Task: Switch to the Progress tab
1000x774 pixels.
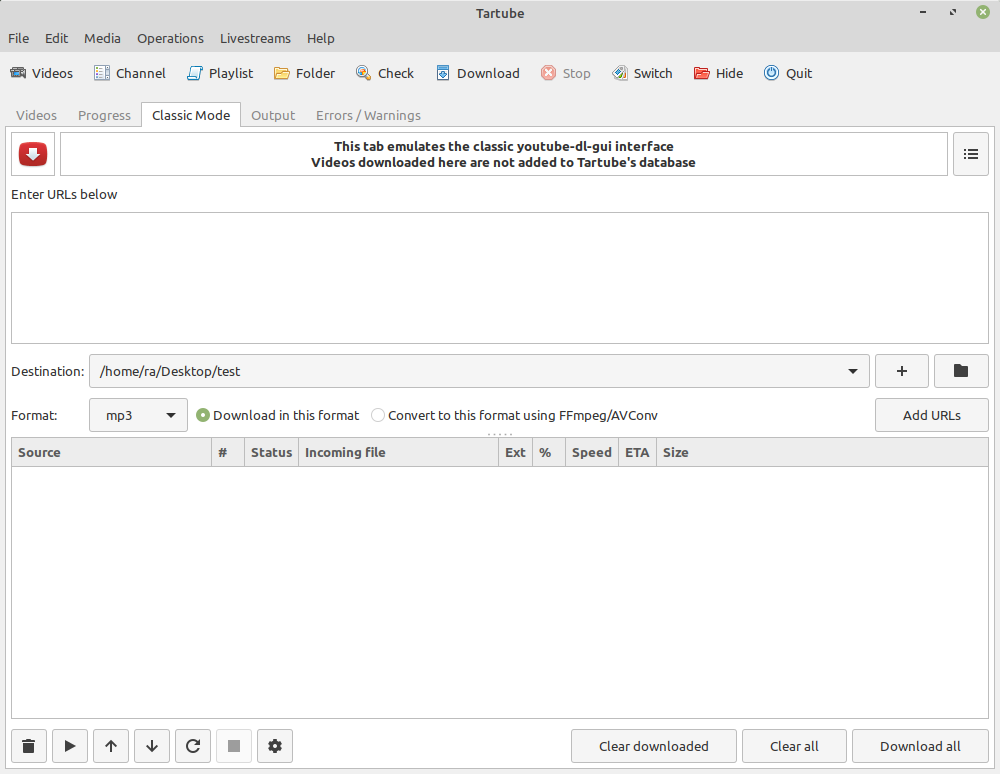Action: (104, 115)
